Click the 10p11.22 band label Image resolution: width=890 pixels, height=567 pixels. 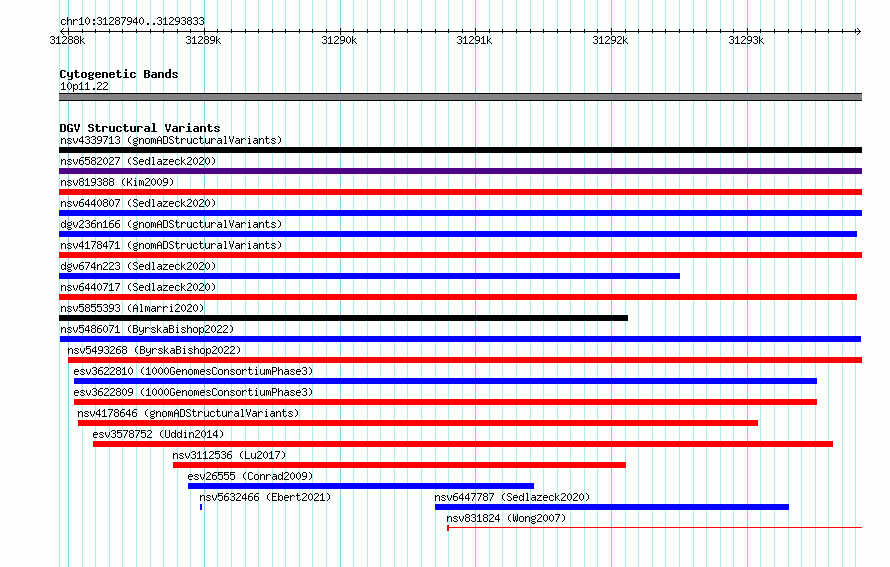point(84,86)
